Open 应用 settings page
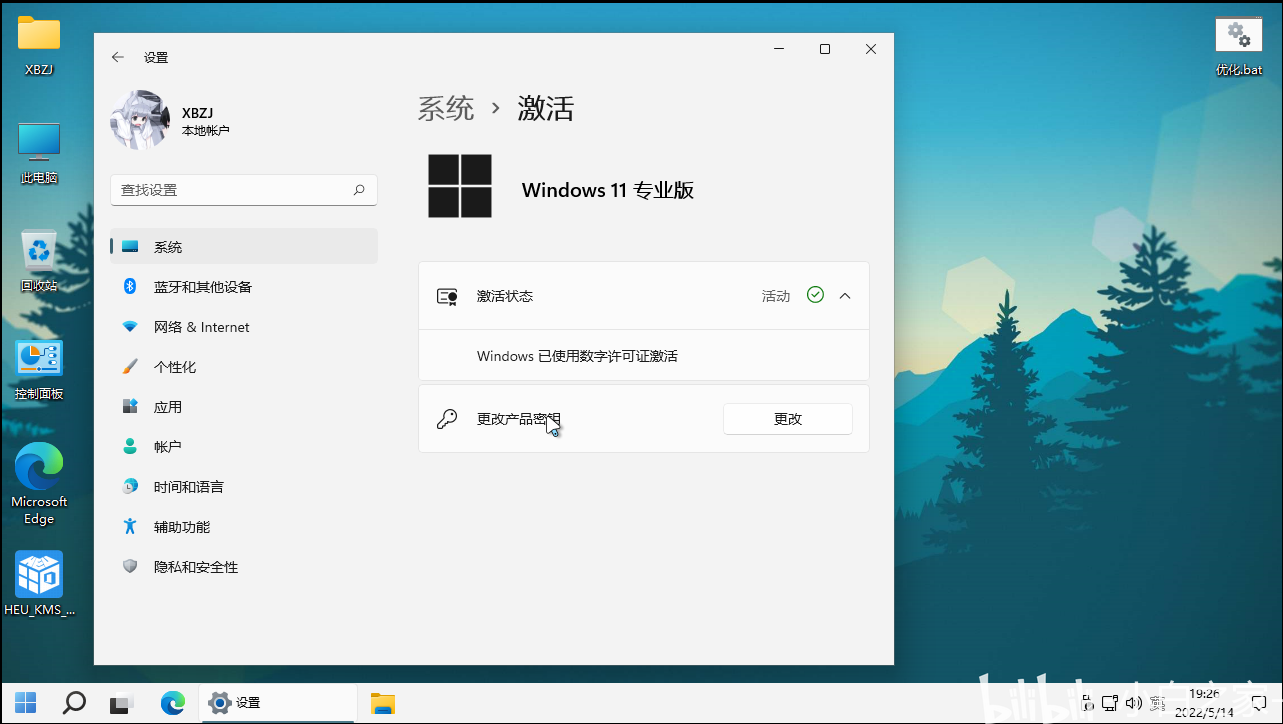 [x=244, y=407]
